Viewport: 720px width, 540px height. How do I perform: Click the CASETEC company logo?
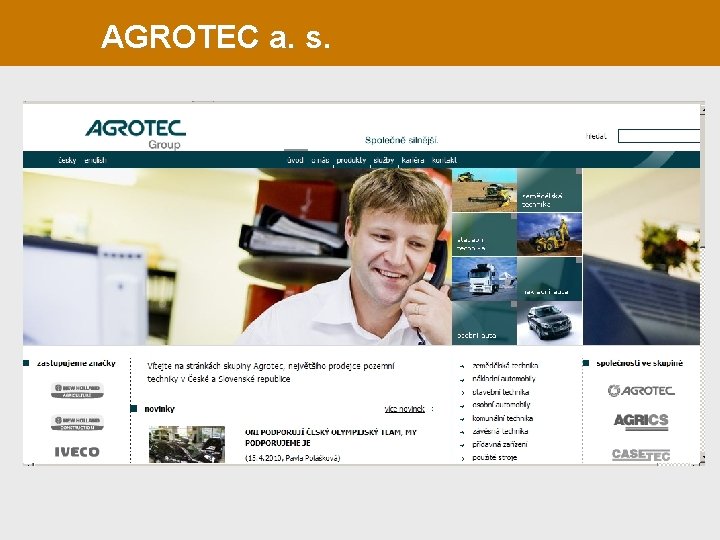tap(641, 455)
